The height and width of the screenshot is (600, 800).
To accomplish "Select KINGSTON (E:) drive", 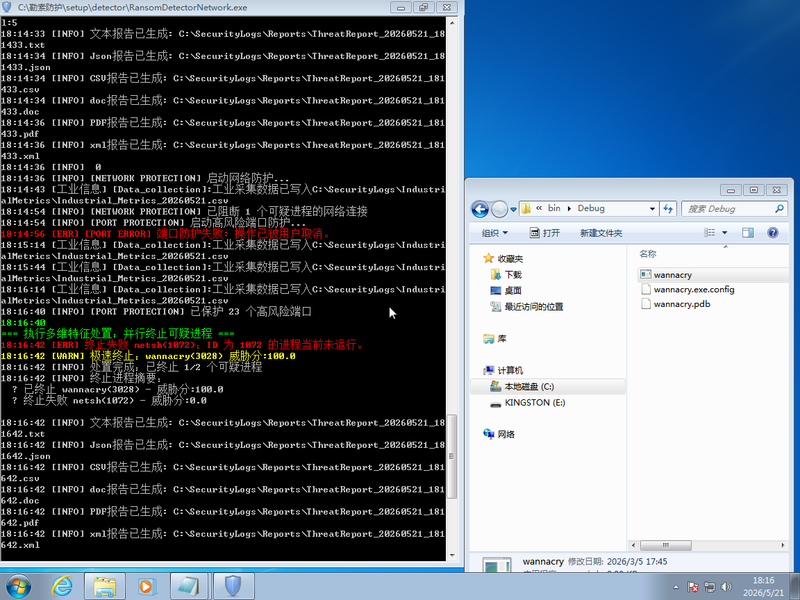I will point(528,403).
